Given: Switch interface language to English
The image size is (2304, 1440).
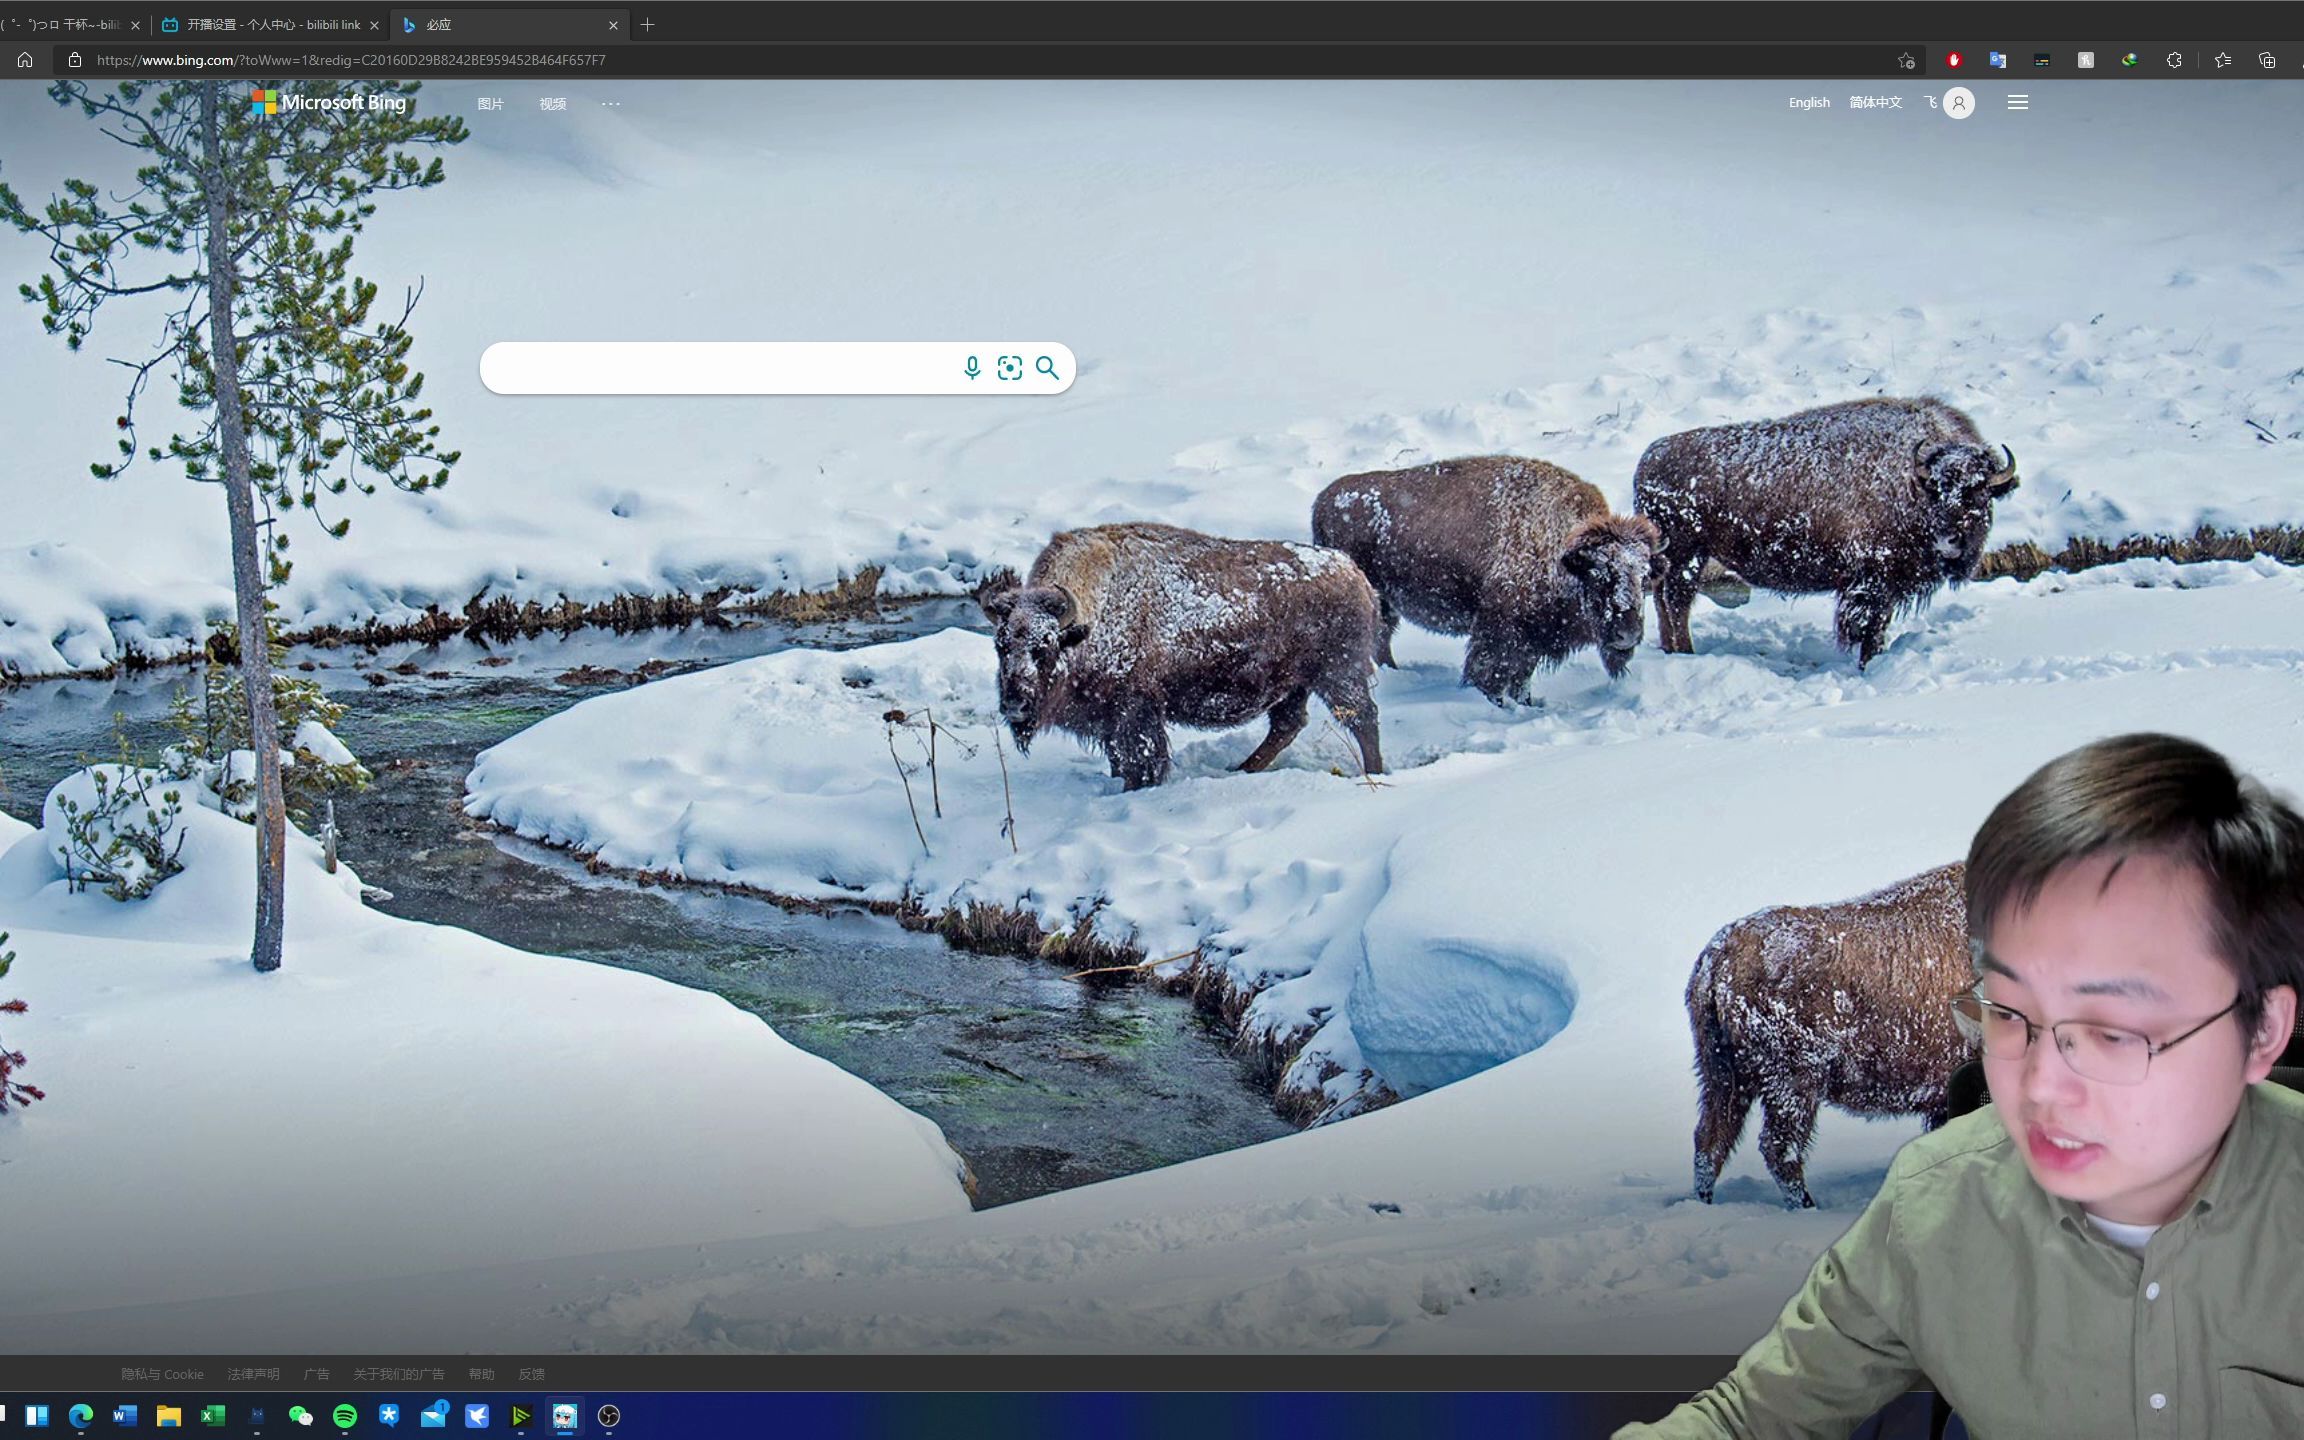Looking at the screenshot, I should (x=1808, y=102).
